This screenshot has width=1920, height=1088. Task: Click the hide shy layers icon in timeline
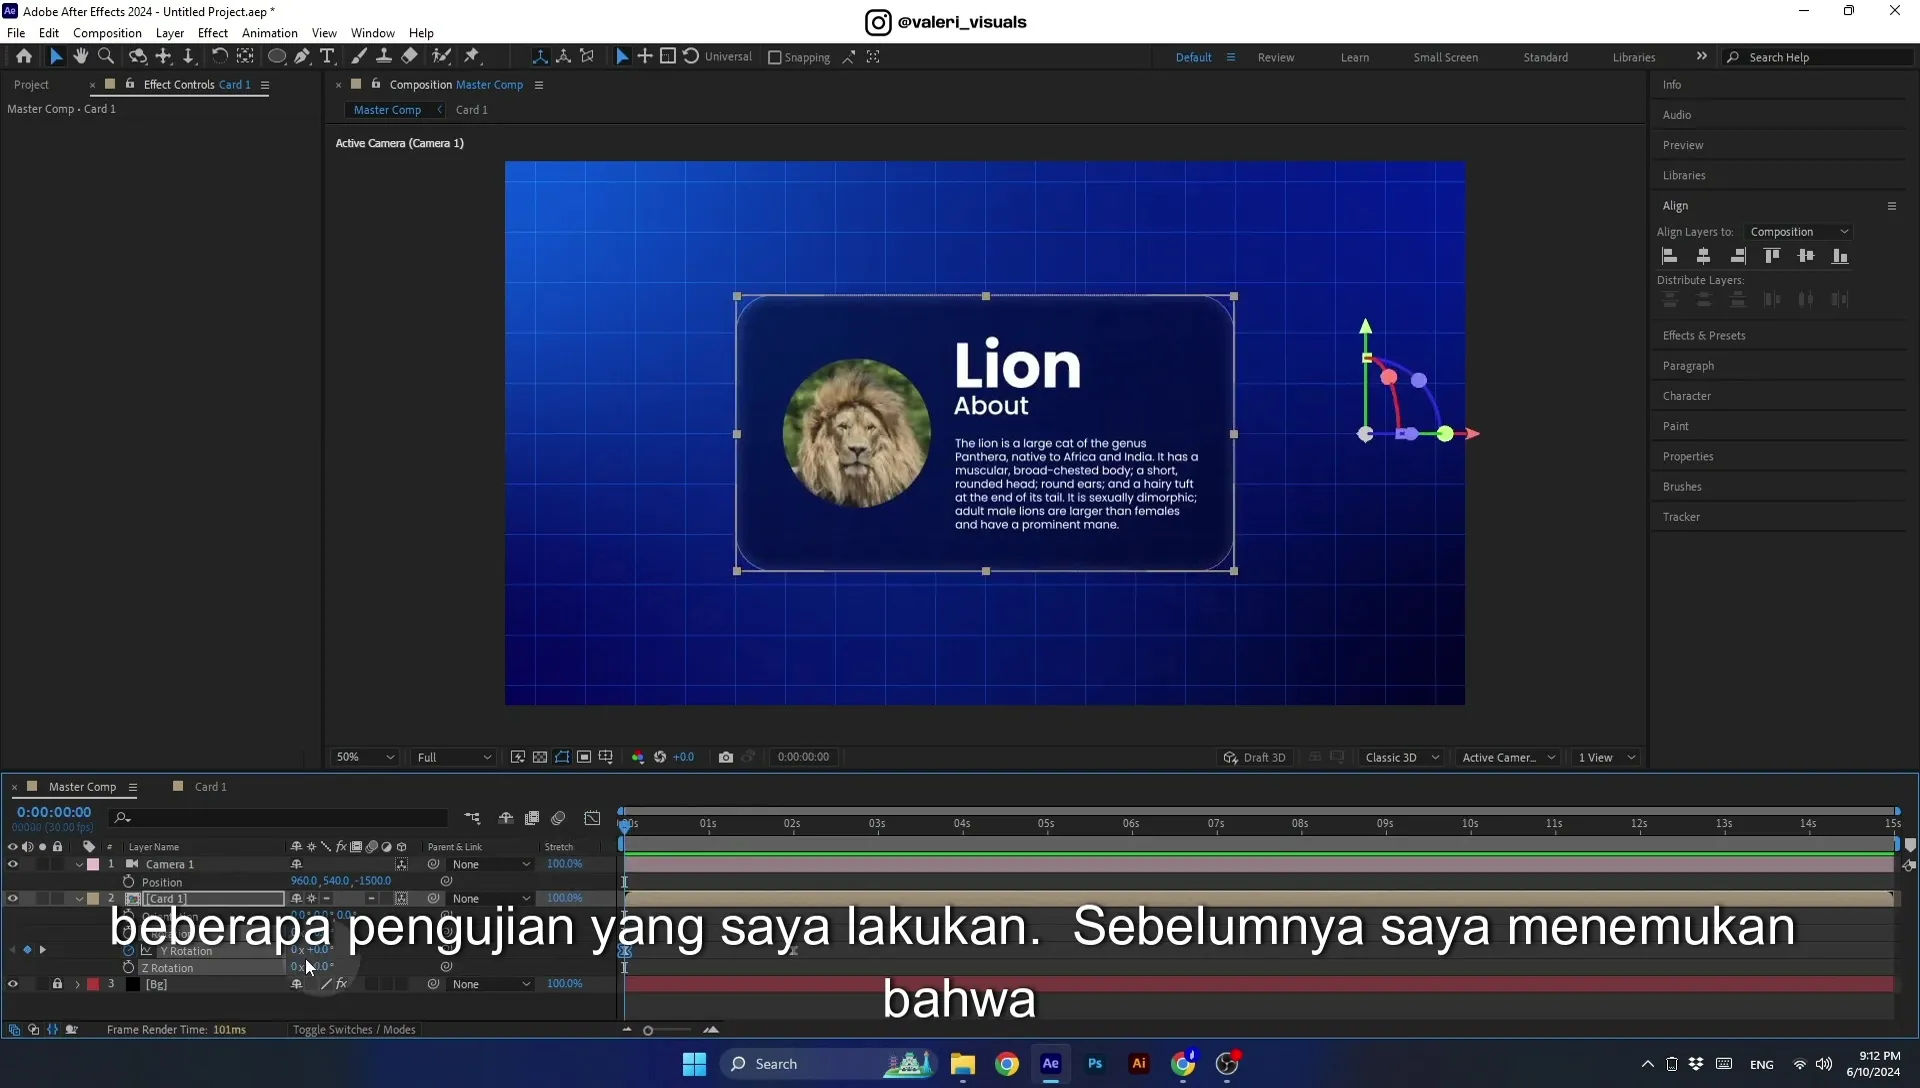(506, 818)
